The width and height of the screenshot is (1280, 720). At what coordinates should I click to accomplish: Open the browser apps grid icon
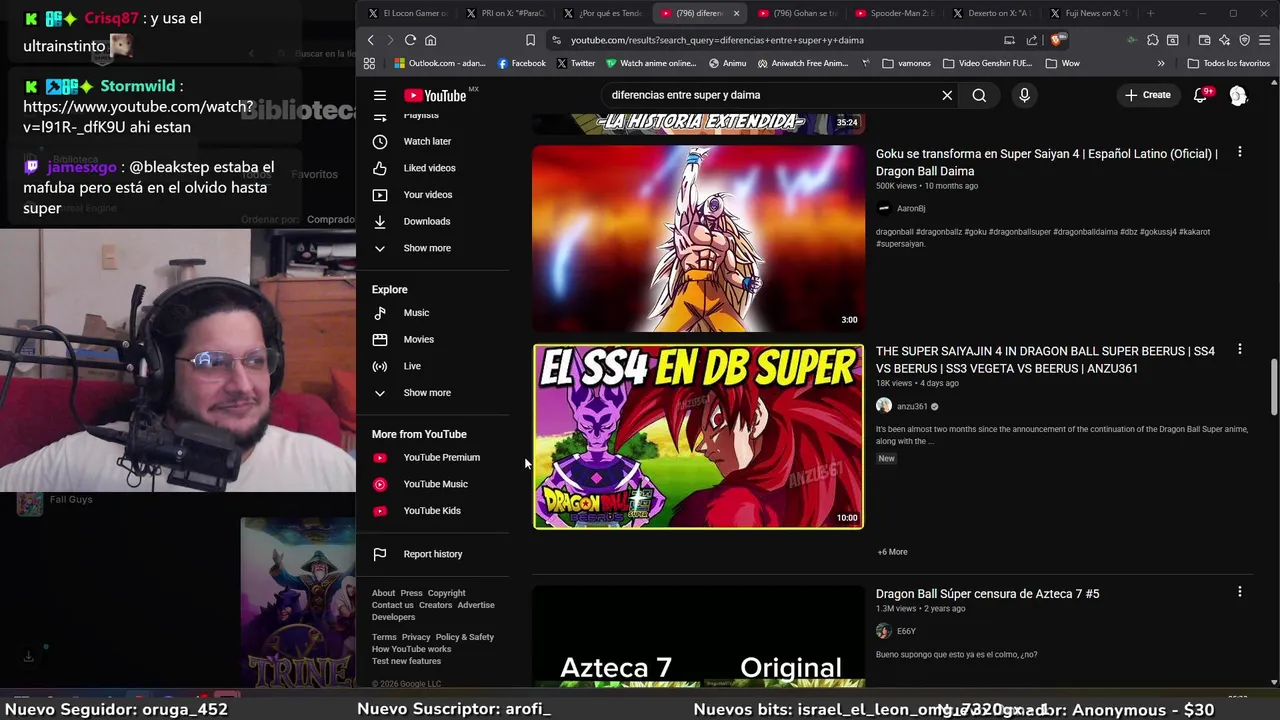pos(369,63)
